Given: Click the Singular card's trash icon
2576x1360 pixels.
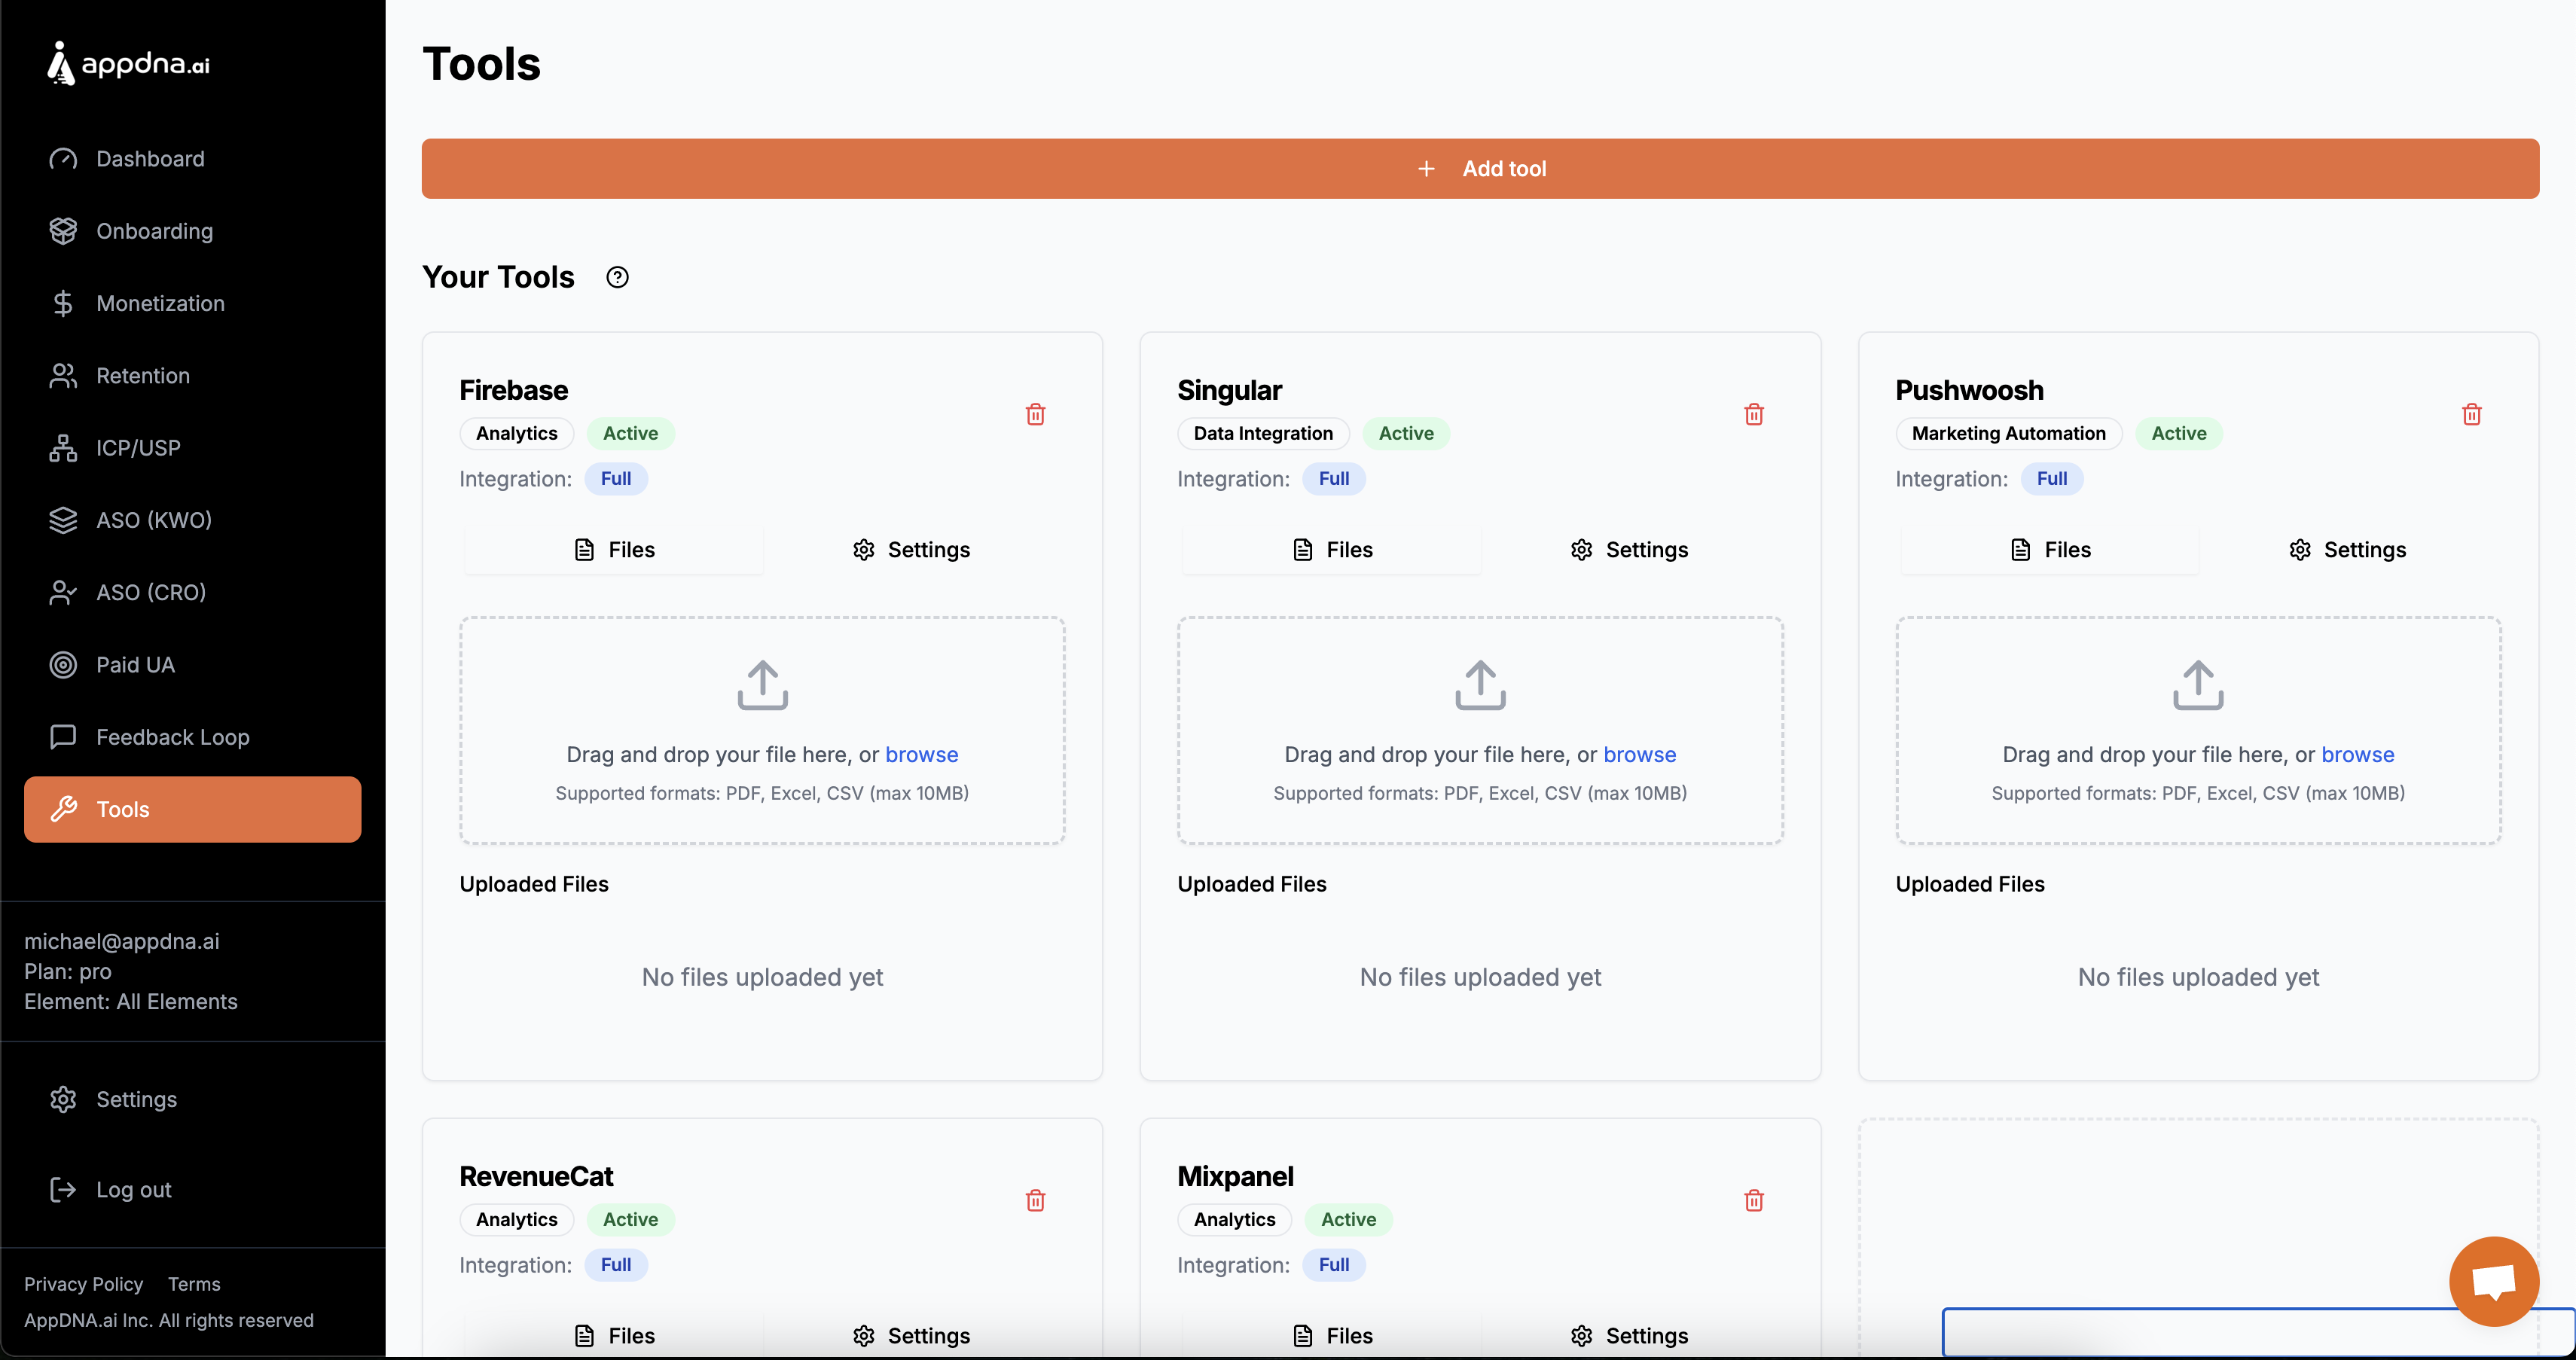Looking at the screenshot, I should 1753,414.
